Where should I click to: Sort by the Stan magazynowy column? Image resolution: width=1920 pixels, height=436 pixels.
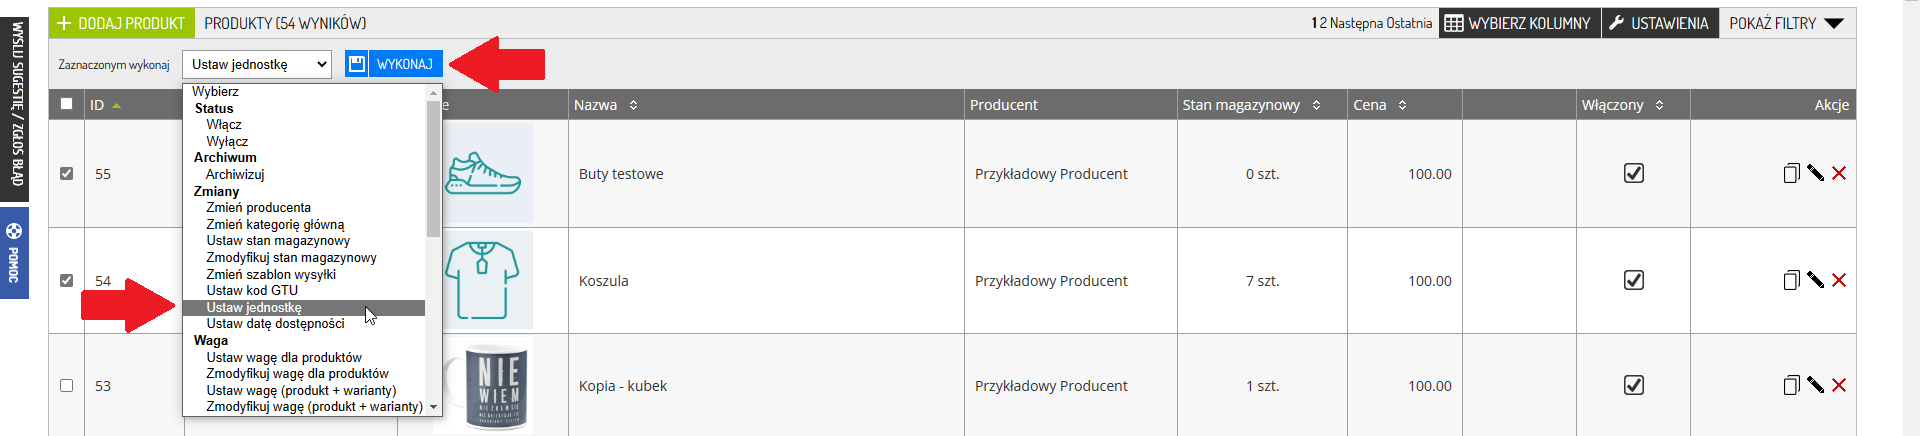click(x=1251, y=104)
